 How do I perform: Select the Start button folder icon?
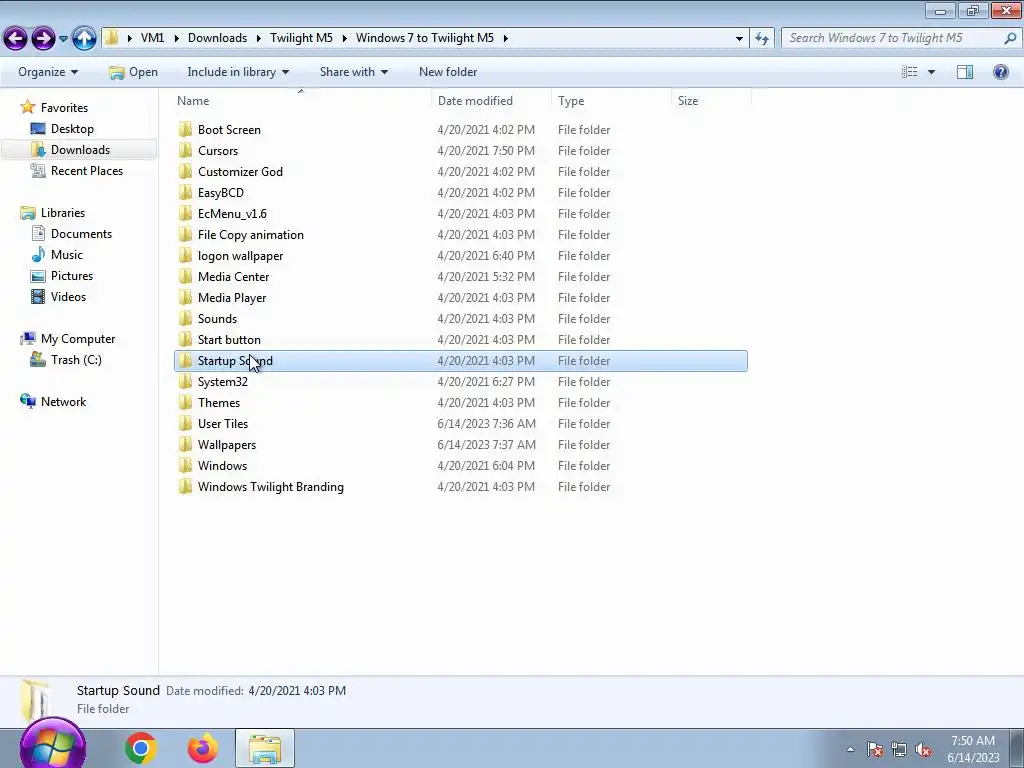185,340
